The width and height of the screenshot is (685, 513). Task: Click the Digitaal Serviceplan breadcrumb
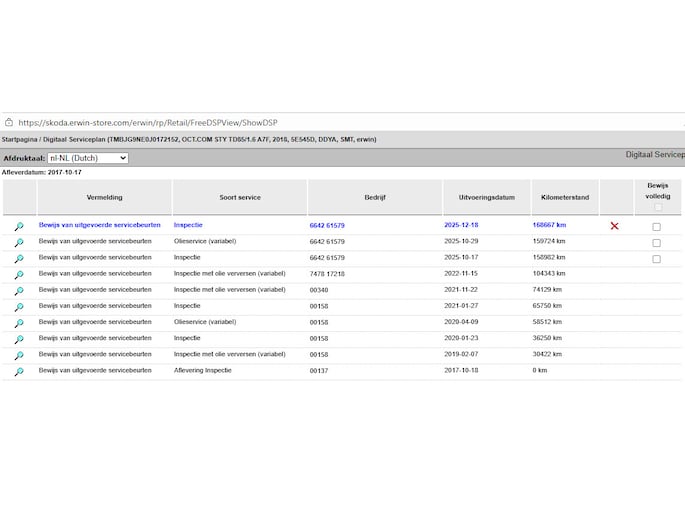76,140
